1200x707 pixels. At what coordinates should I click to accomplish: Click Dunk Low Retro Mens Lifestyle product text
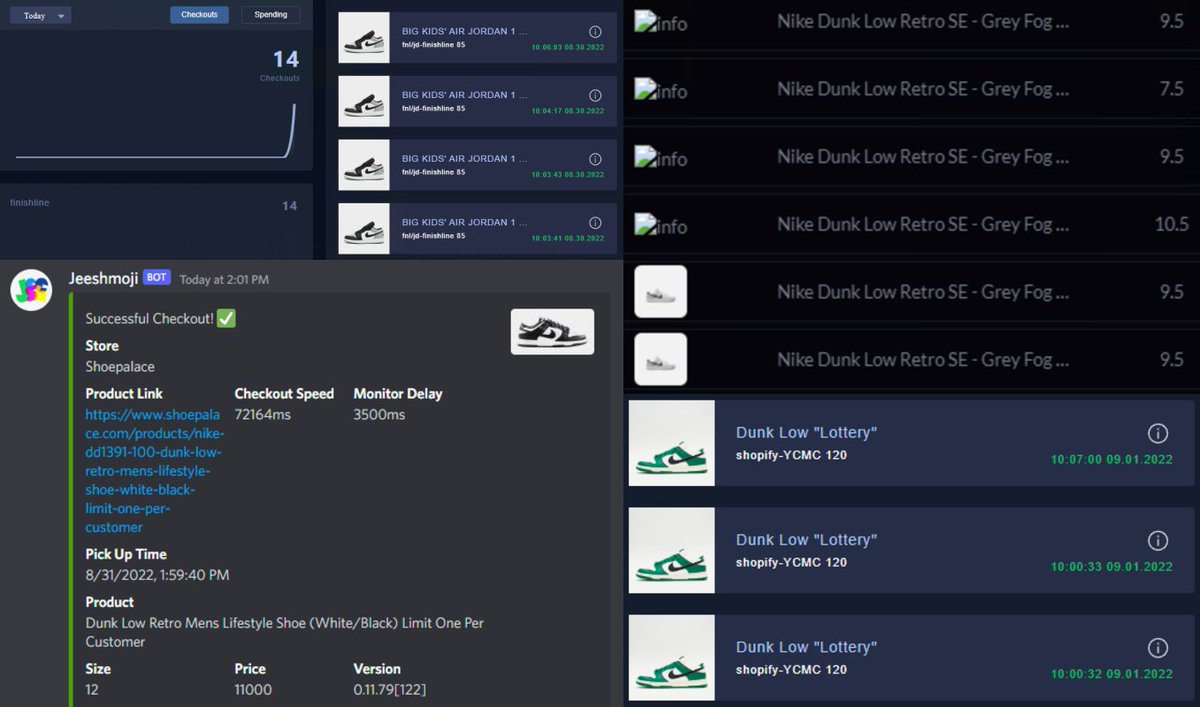coord(285,632)
